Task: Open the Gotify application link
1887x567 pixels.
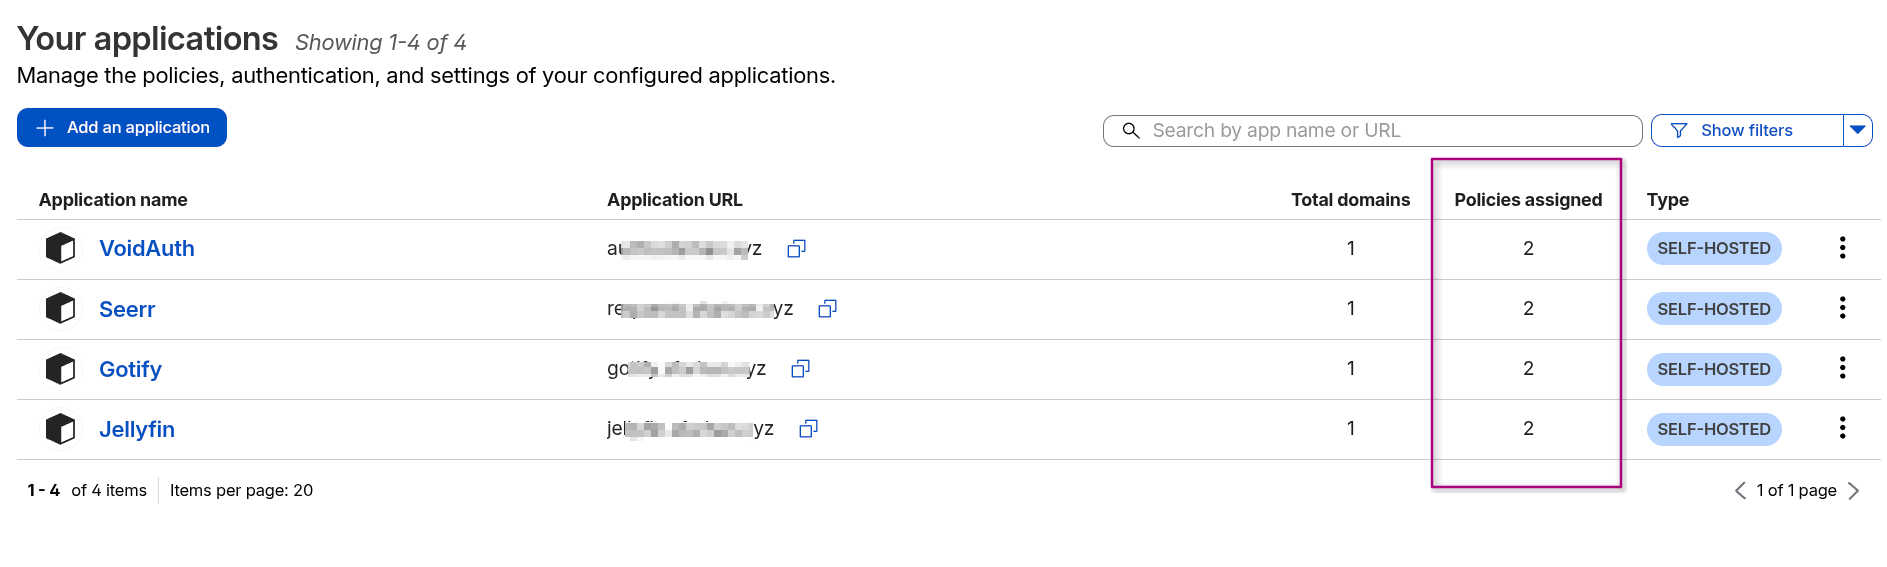Action: pyautogui.click(x=130, y=369)
